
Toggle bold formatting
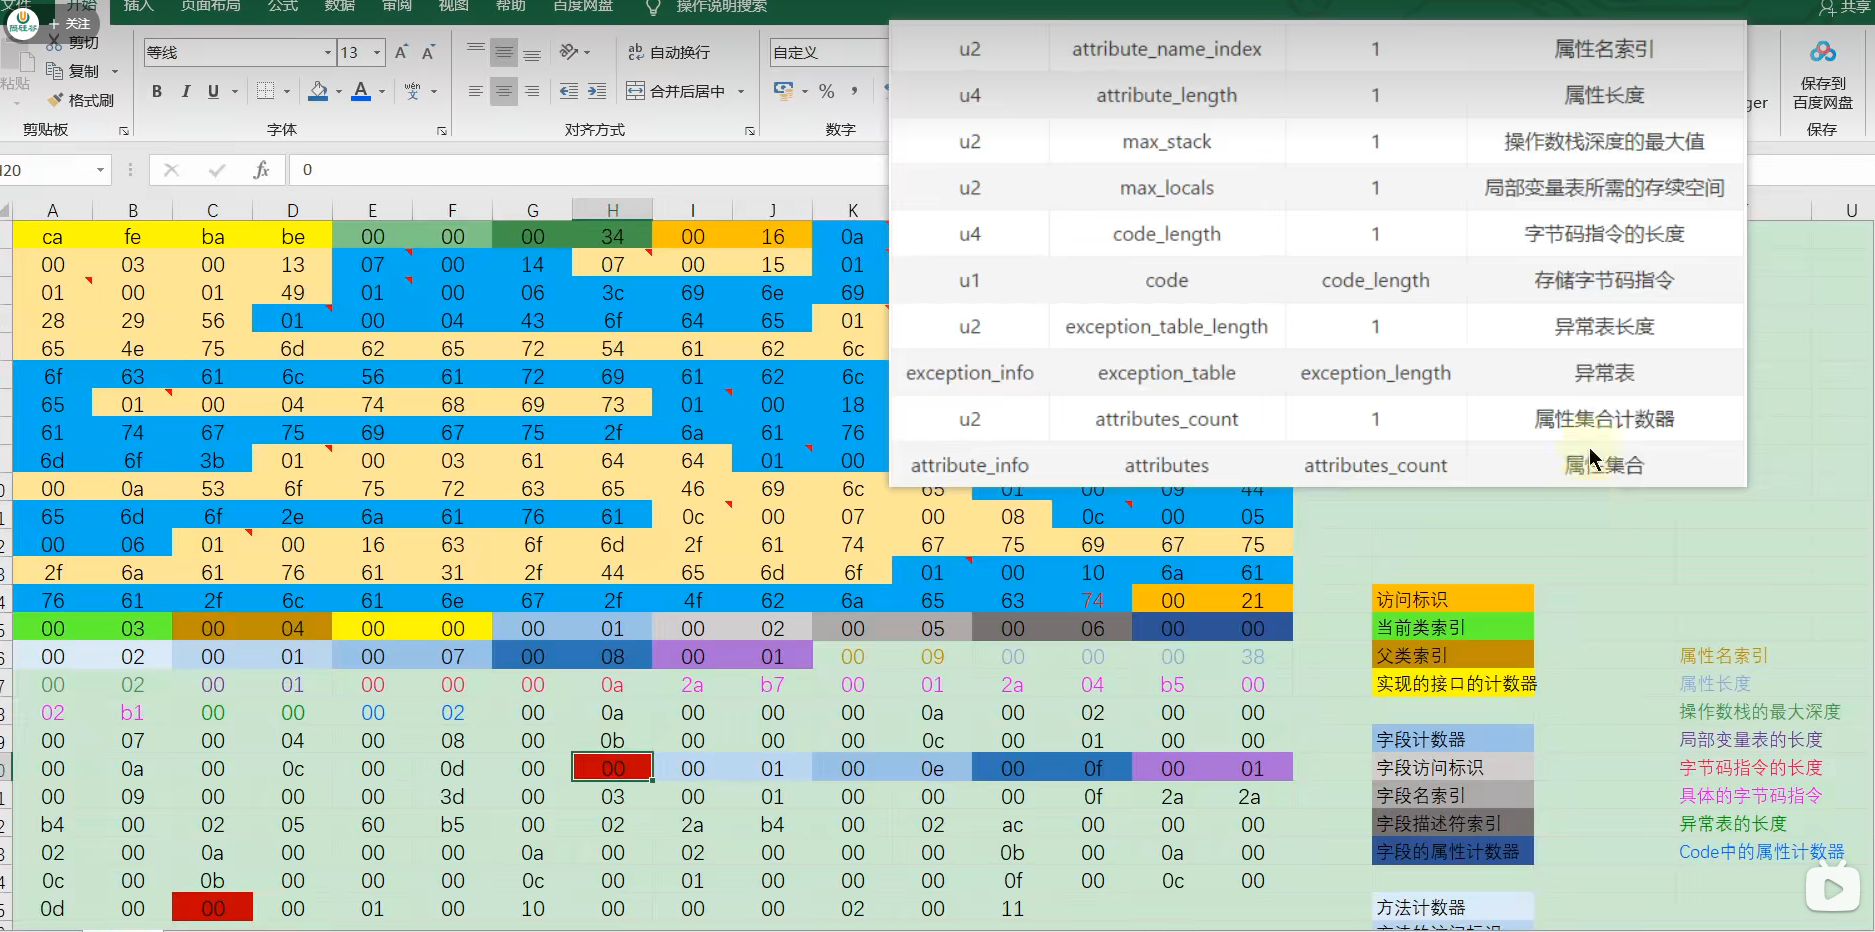157,91
